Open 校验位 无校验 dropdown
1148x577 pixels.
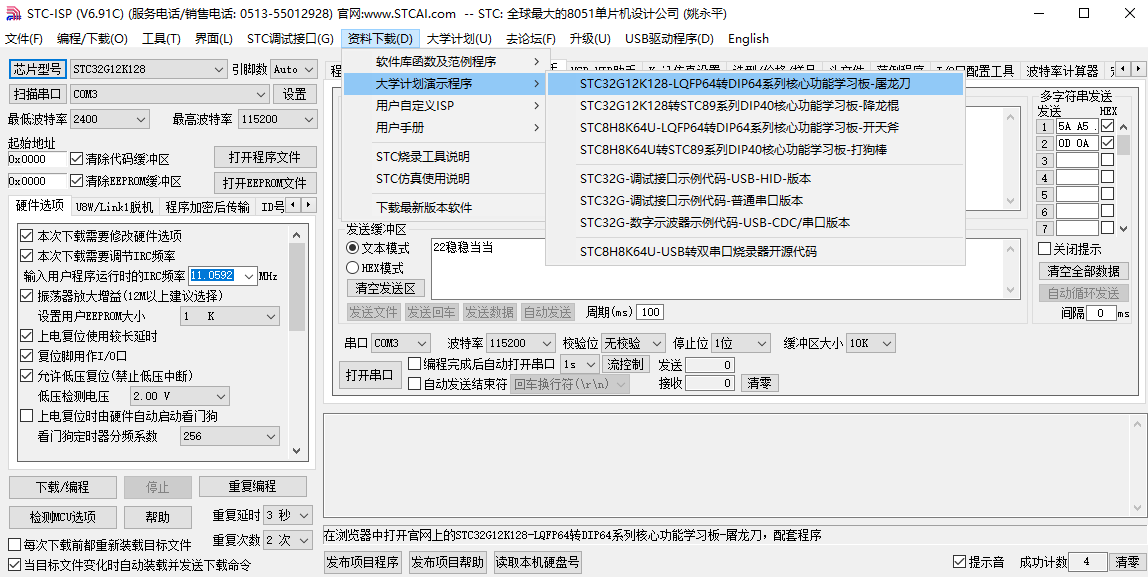coord(633,343)
